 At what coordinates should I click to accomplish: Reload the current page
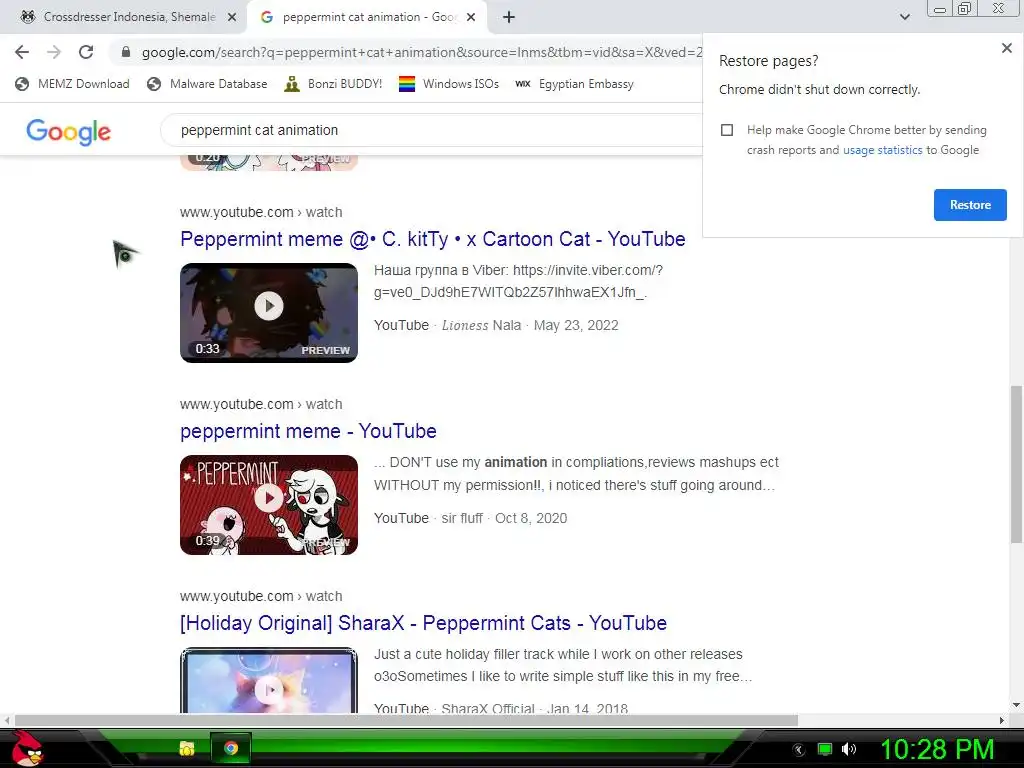point(86,52)
